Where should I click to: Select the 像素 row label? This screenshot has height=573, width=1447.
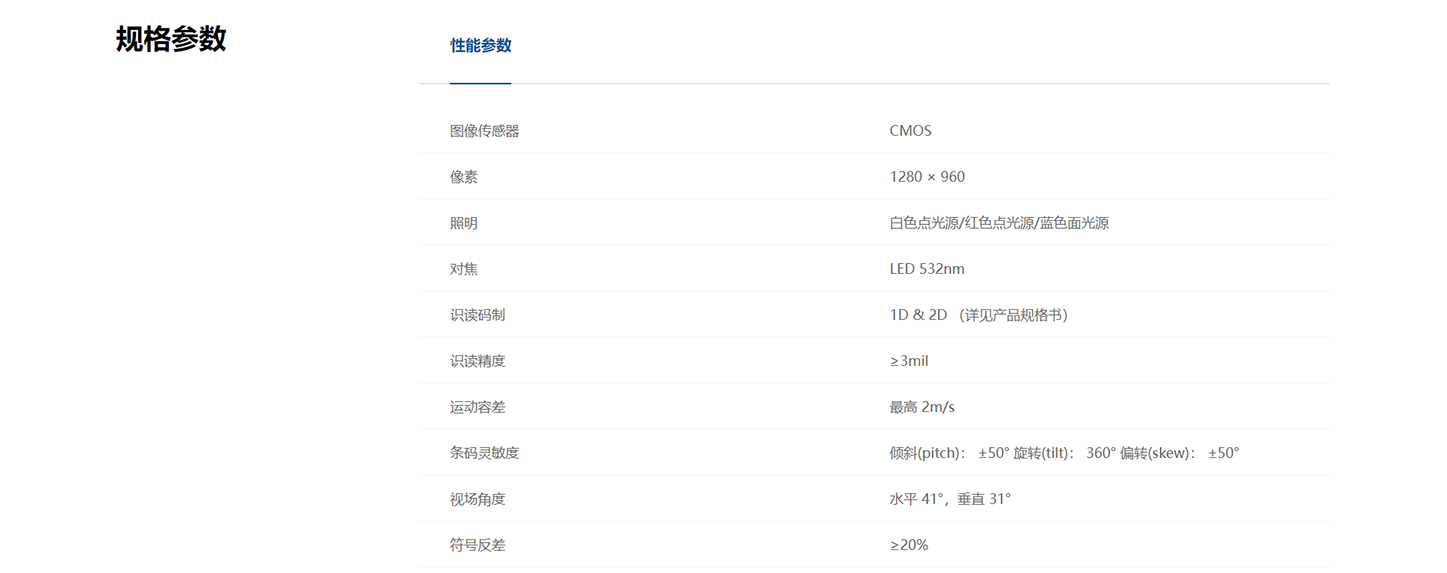click(464, 177)
